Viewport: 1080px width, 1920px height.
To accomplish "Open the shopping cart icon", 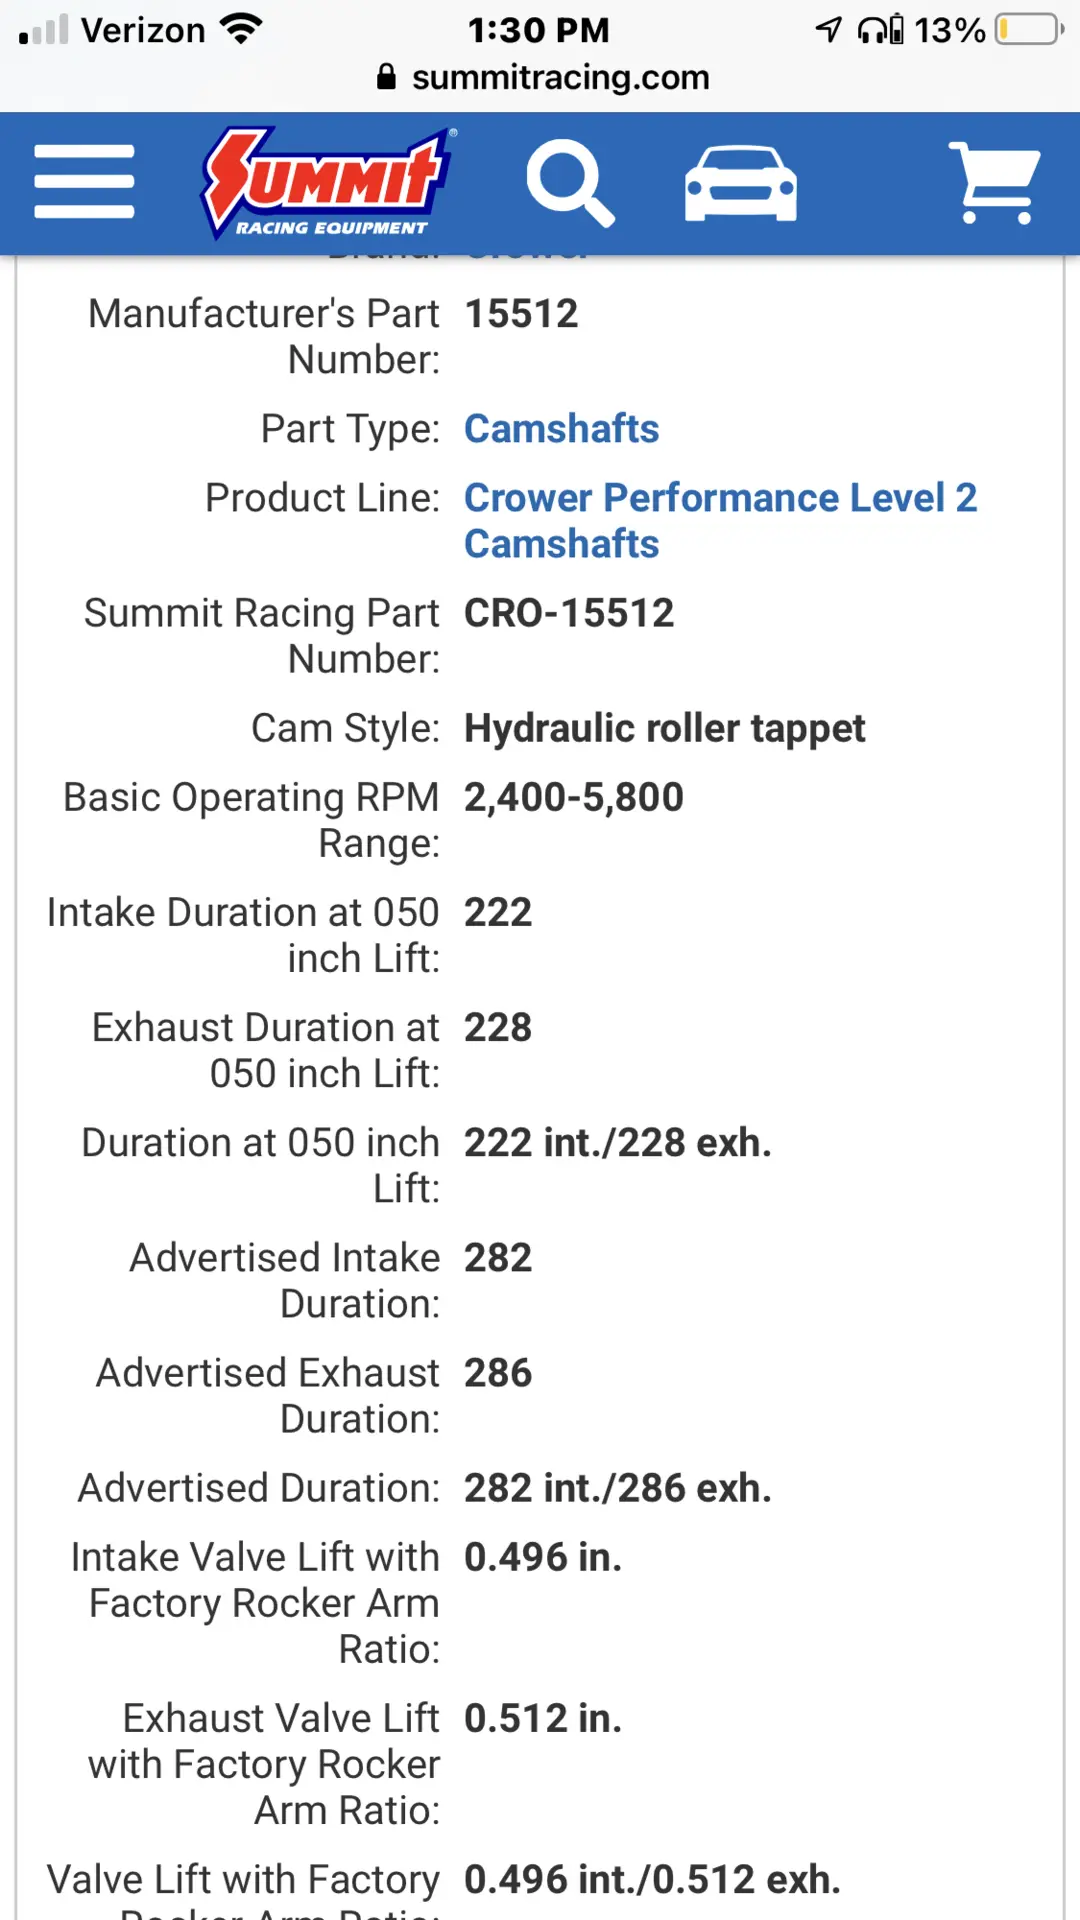I will 994,182.
